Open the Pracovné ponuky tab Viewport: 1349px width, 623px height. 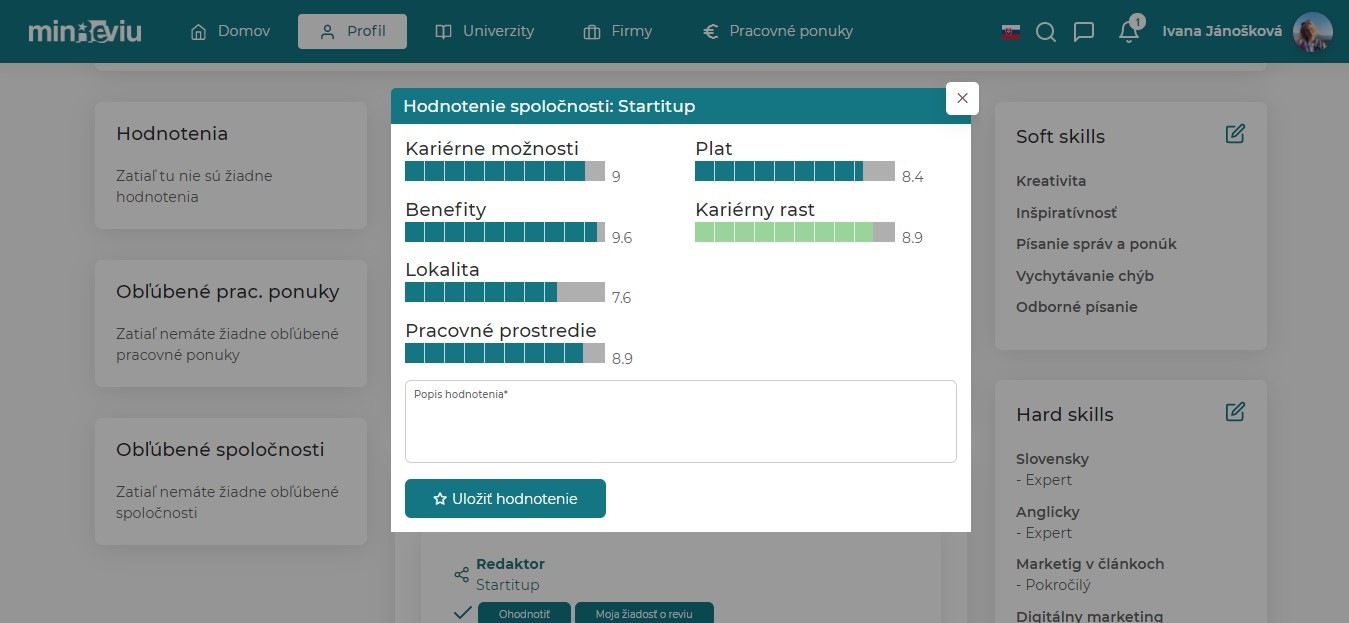coord(778,31)
